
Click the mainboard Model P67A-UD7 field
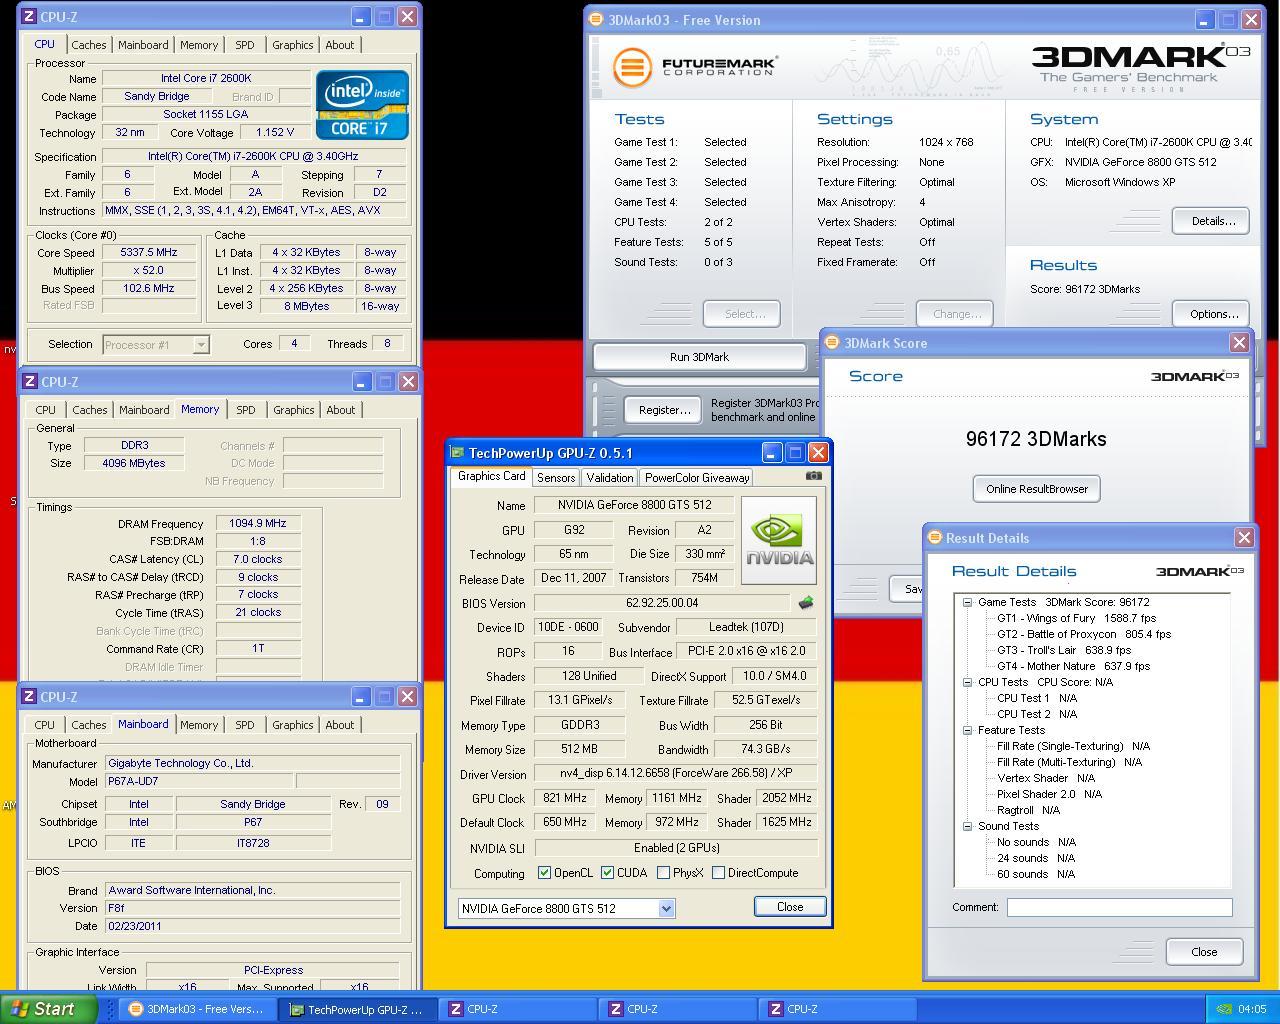(x=199, y=782)
